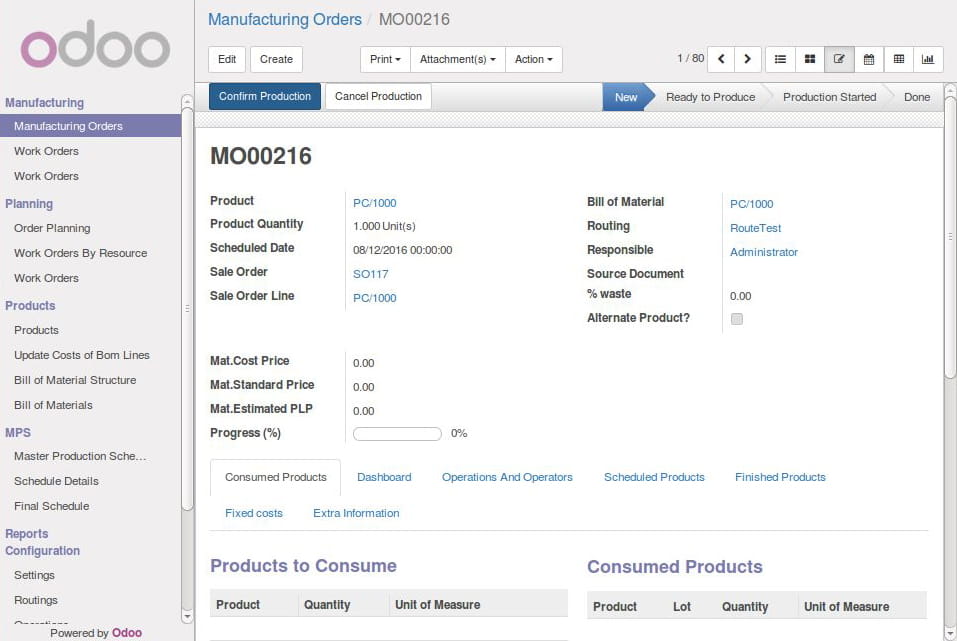Click the Edit button
This screenshot has width=957, height=641.
(227, 59)
